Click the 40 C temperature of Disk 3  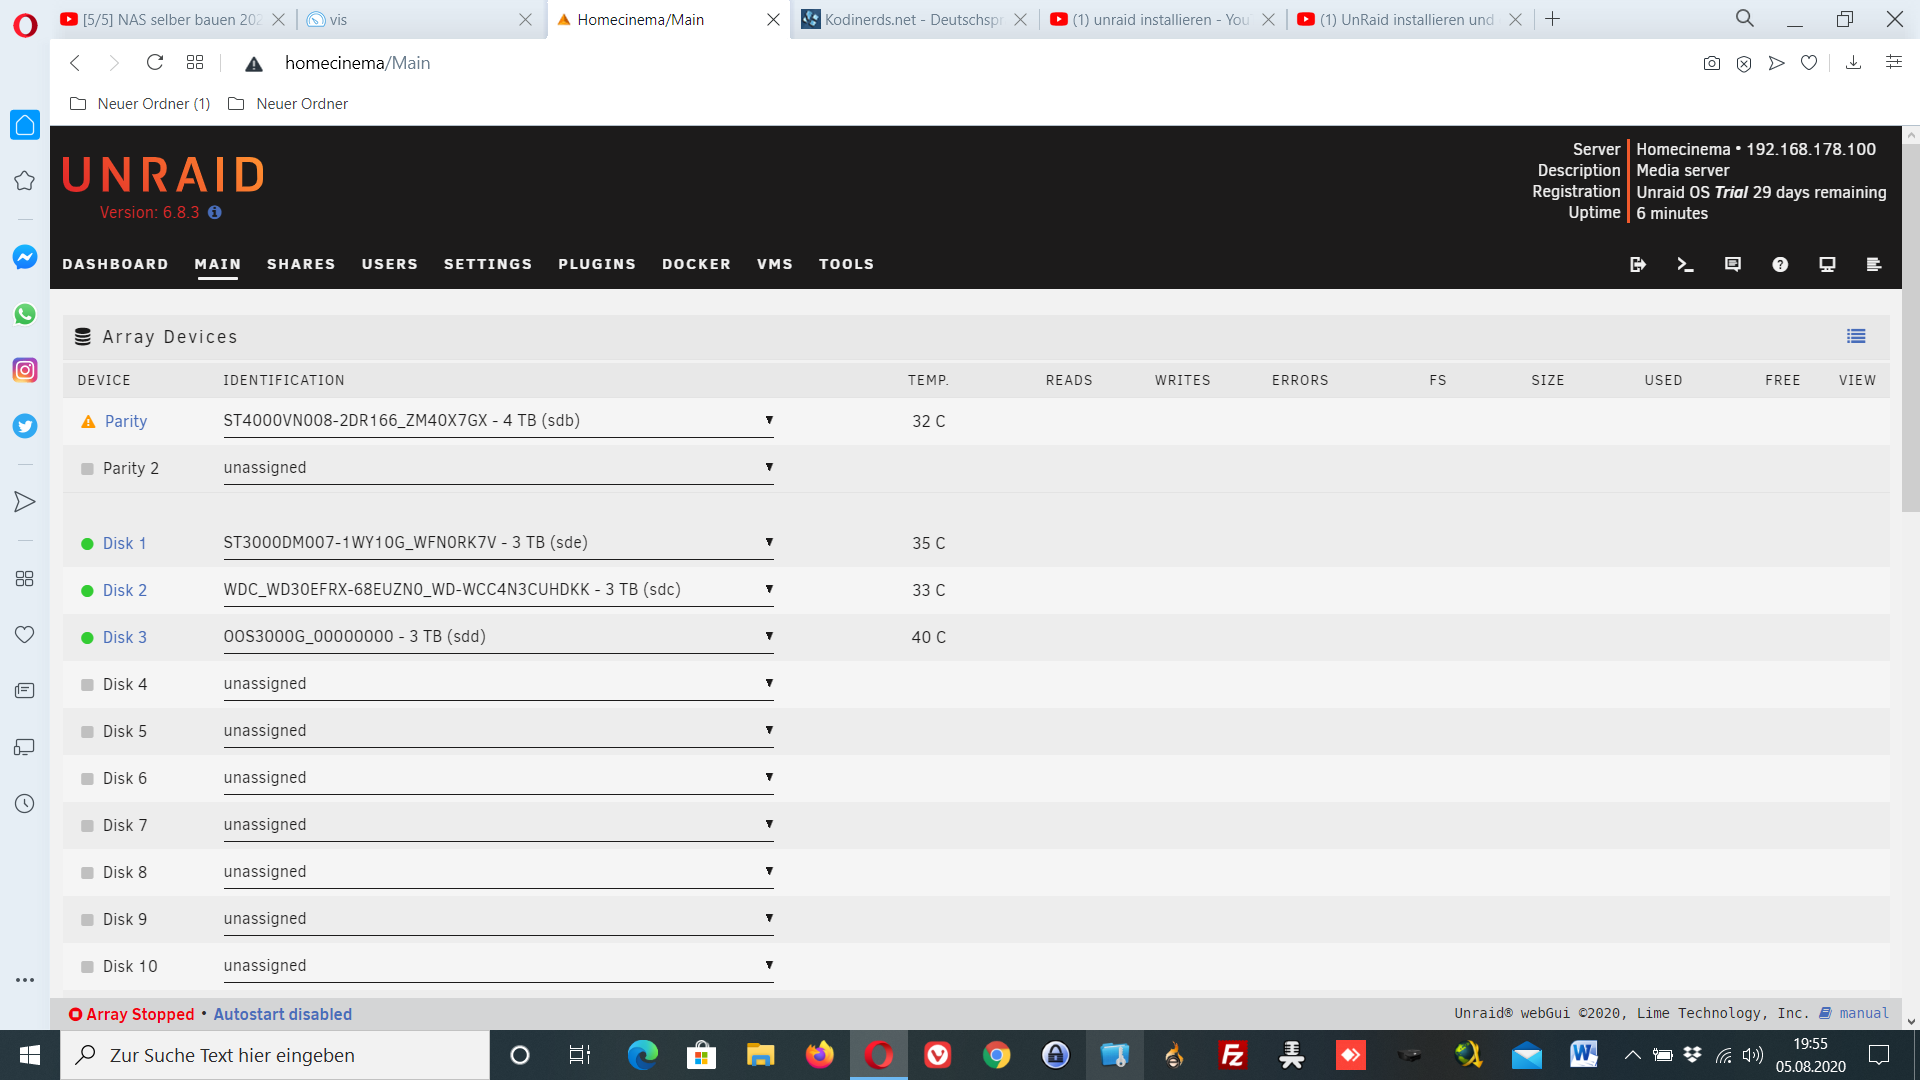tap(928, 638)
